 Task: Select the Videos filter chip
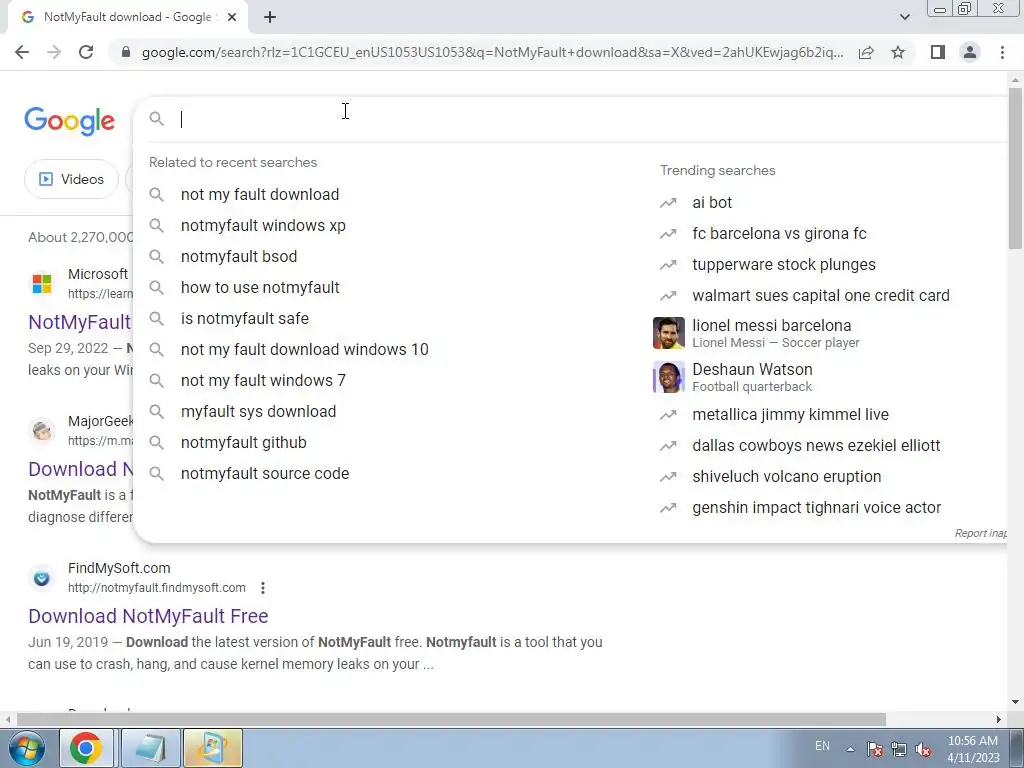[x=71, y=179]
